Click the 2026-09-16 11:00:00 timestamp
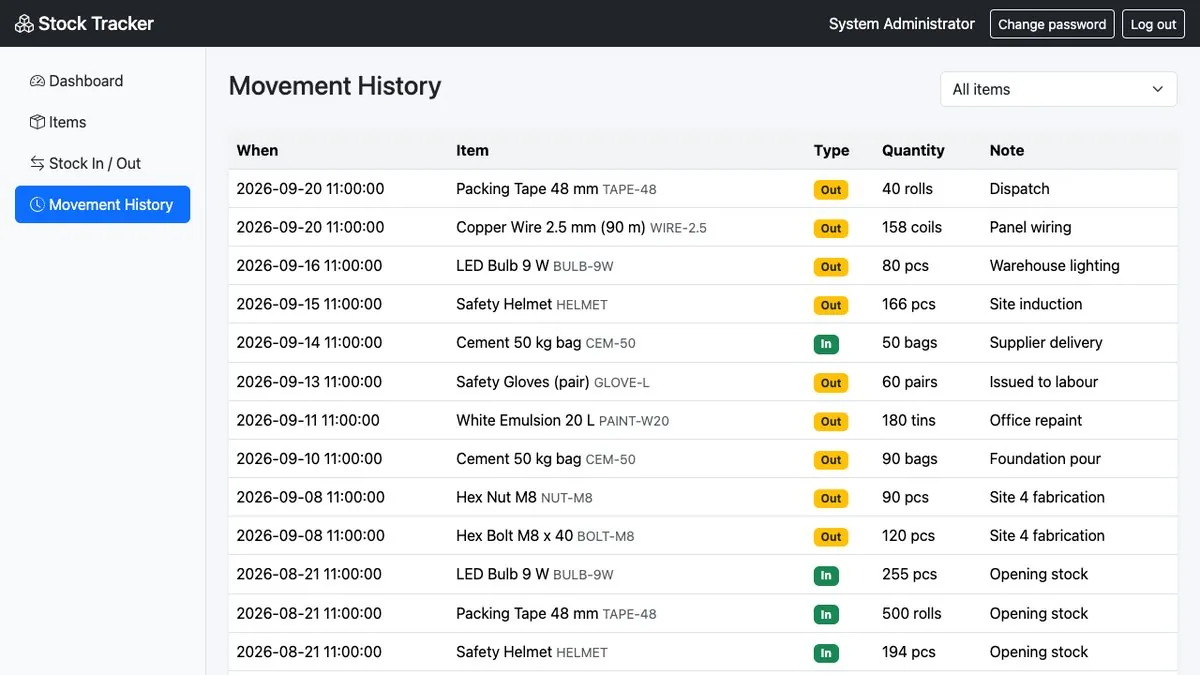The width and height of the screenshot is (1200, 675). click(x=309, y=265)
